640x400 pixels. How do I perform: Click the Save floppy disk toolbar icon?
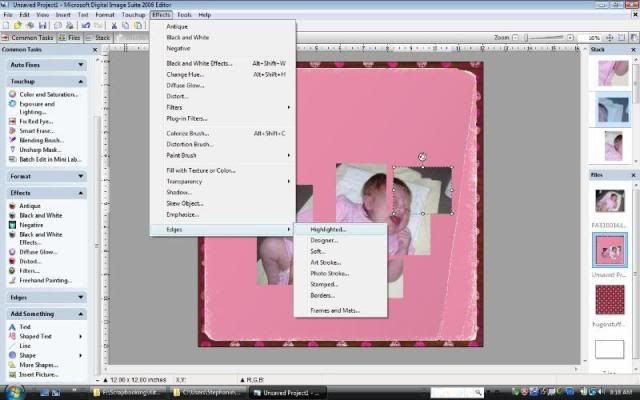click(42, 25)
